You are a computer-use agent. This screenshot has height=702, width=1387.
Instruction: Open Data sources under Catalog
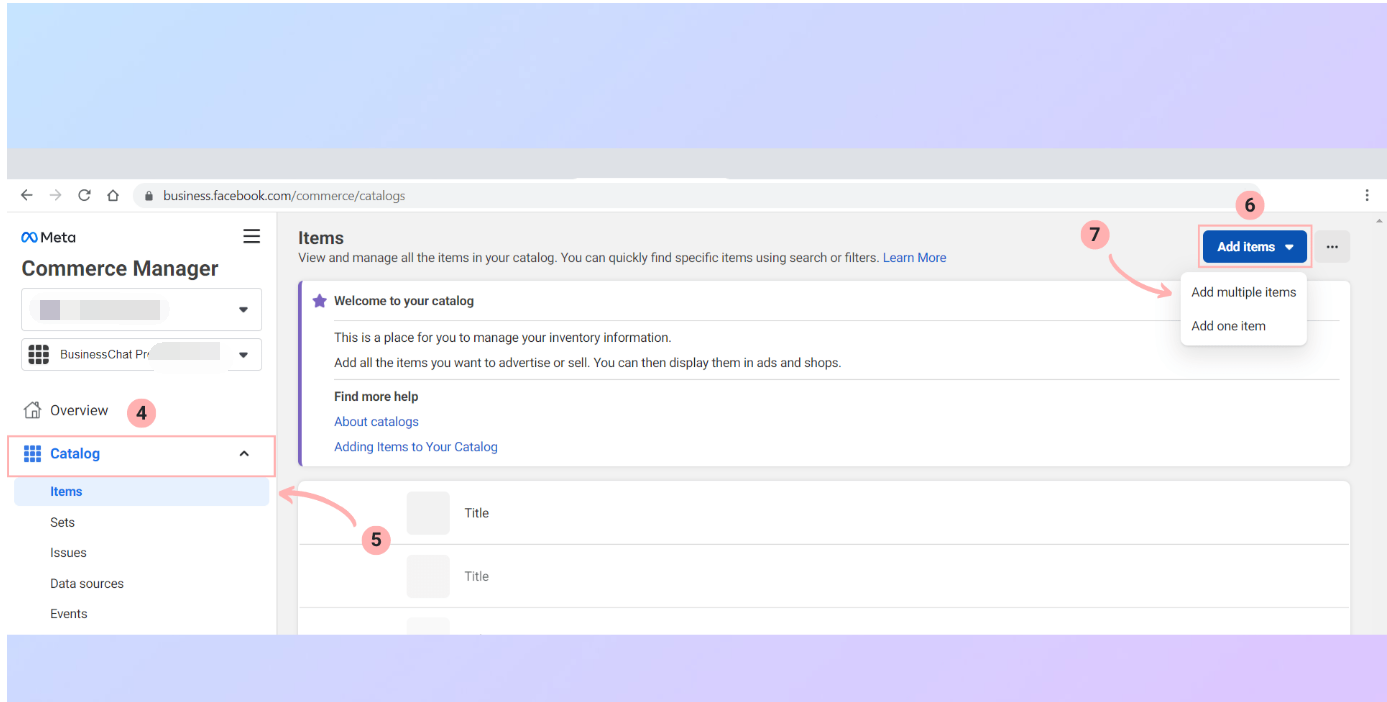pos(87,584)
